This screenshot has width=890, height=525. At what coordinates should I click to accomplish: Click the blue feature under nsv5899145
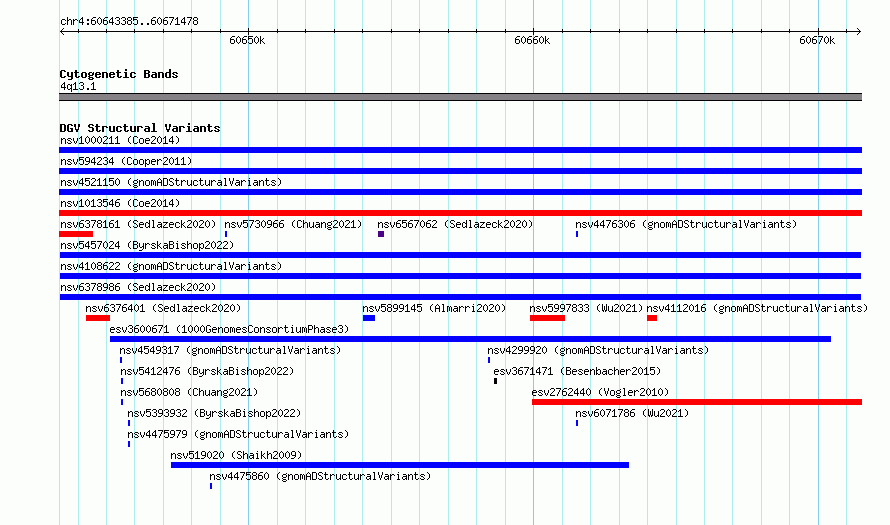[x=369, y=318]
